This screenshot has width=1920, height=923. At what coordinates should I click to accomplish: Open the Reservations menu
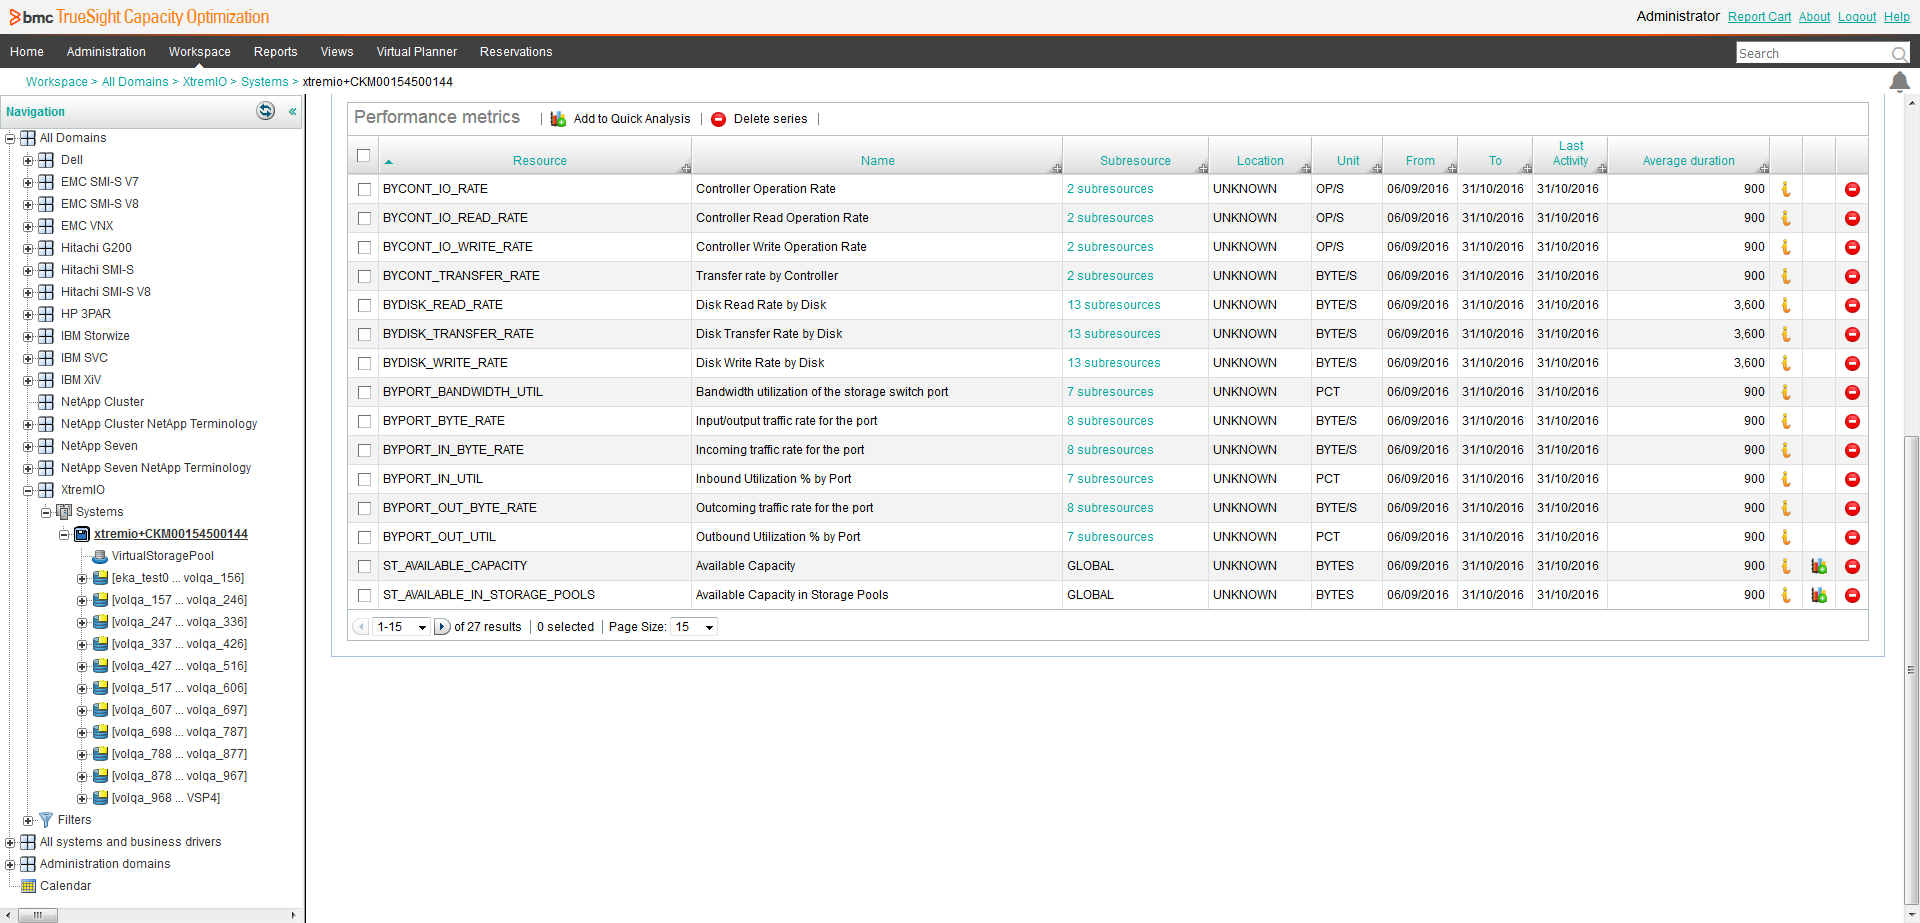(x=516, y=52)
